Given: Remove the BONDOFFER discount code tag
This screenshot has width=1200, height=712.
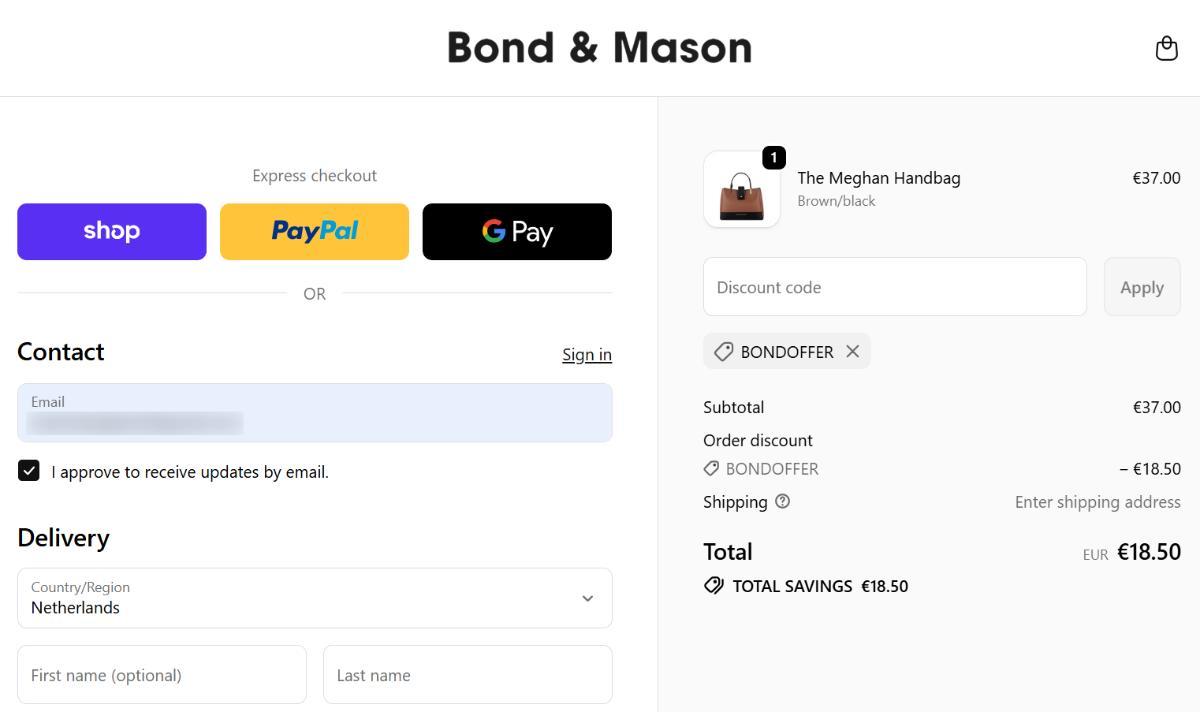Looking at the screenshot, I should coord(852,351).
